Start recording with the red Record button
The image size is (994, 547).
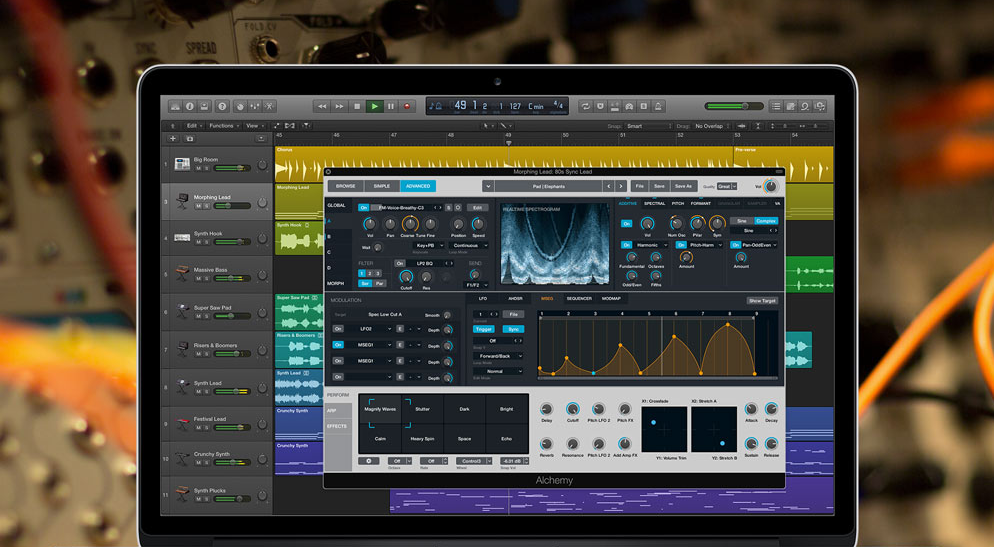click(407, 106)
